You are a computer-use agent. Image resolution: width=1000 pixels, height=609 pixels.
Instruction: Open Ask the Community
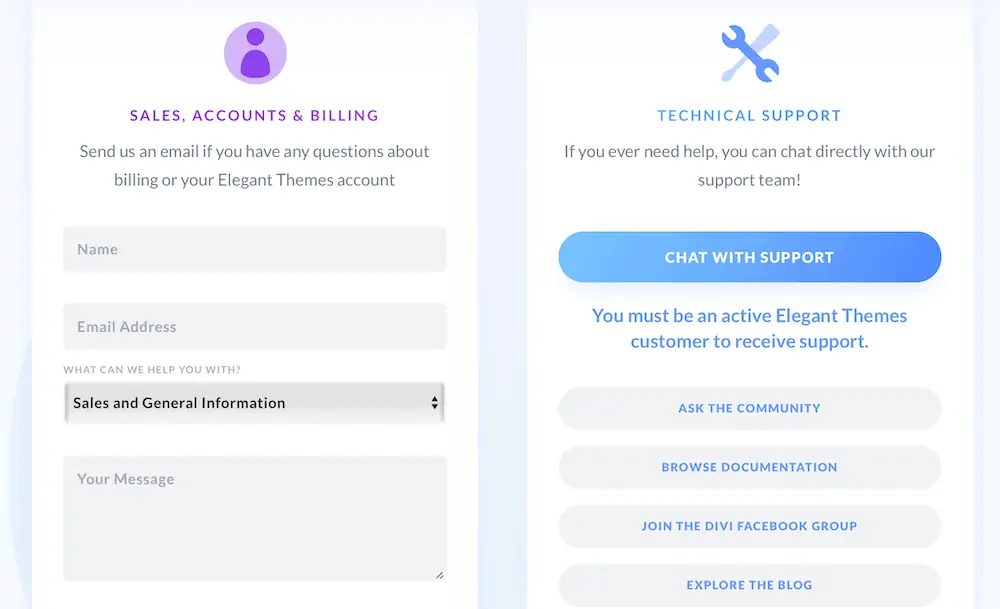point(750,408)
